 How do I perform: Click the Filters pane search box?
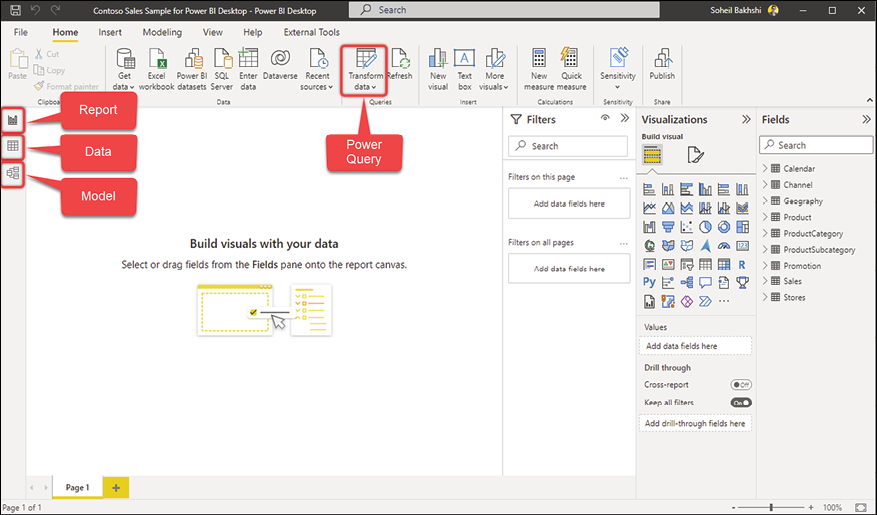[568, 146]
